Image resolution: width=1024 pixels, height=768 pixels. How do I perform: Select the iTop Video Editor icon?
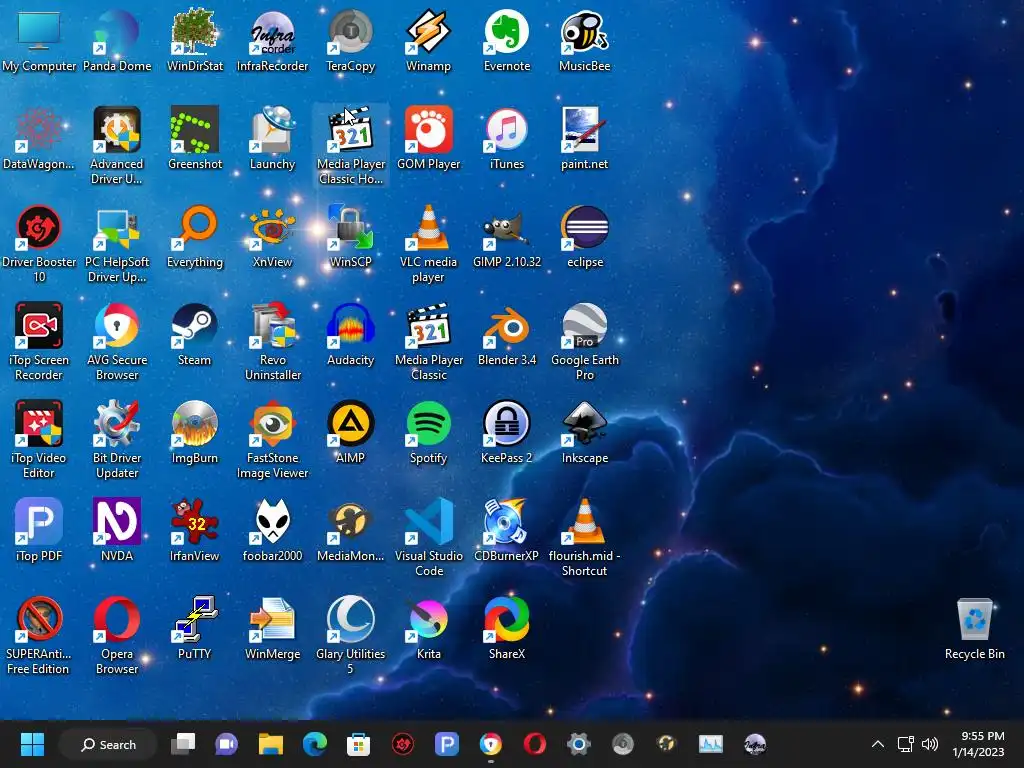pos(39,423)
